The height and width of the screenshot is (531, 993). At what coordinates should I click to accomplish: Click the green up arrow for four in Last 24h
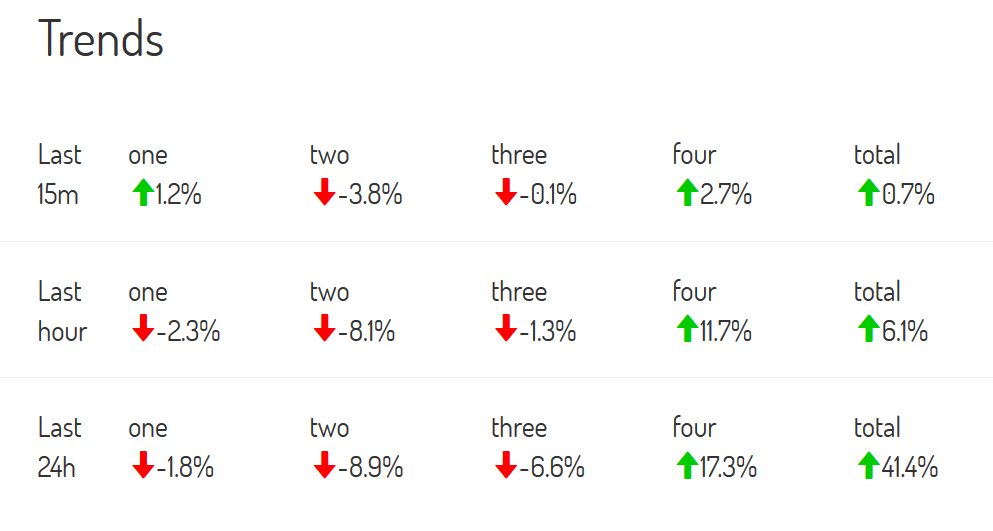point(687,465)
